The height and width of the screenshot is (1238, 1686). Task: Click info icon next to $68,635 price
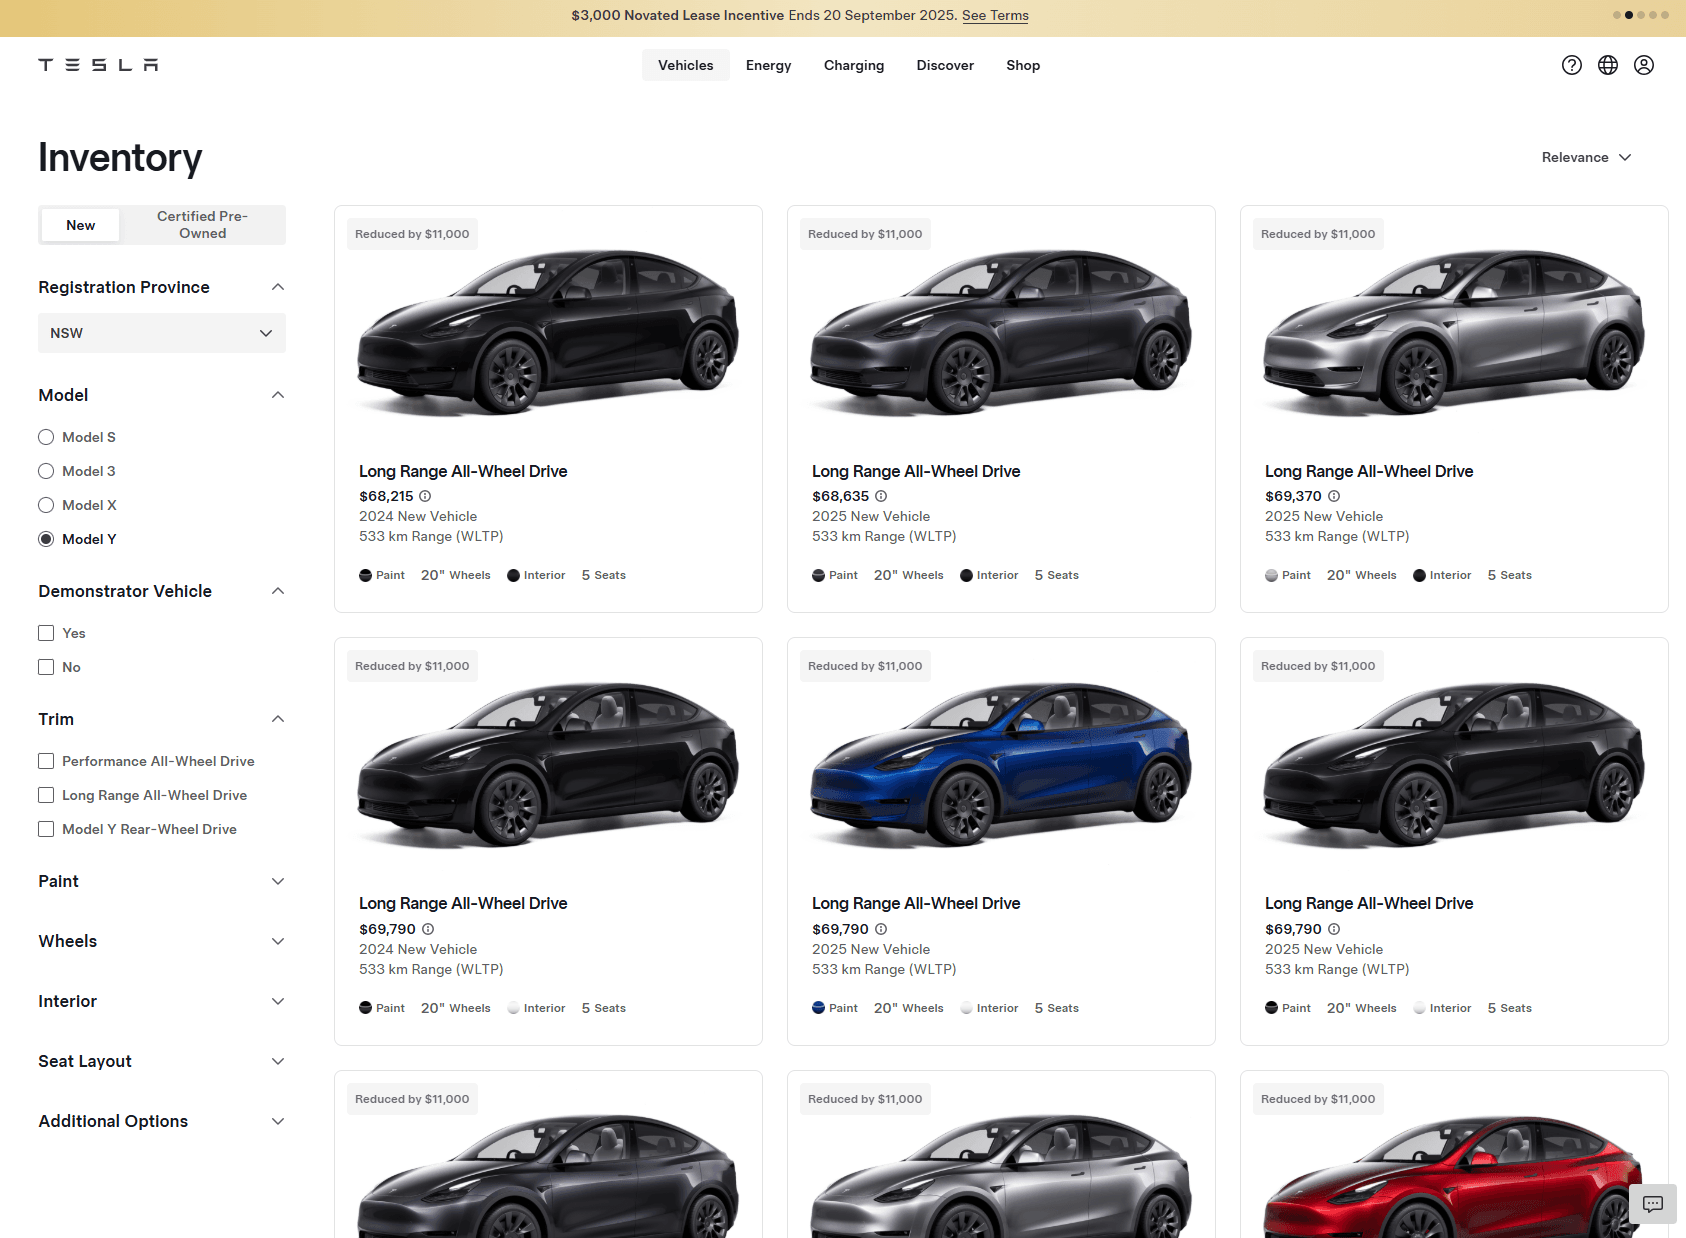click(x=881, y=496)
